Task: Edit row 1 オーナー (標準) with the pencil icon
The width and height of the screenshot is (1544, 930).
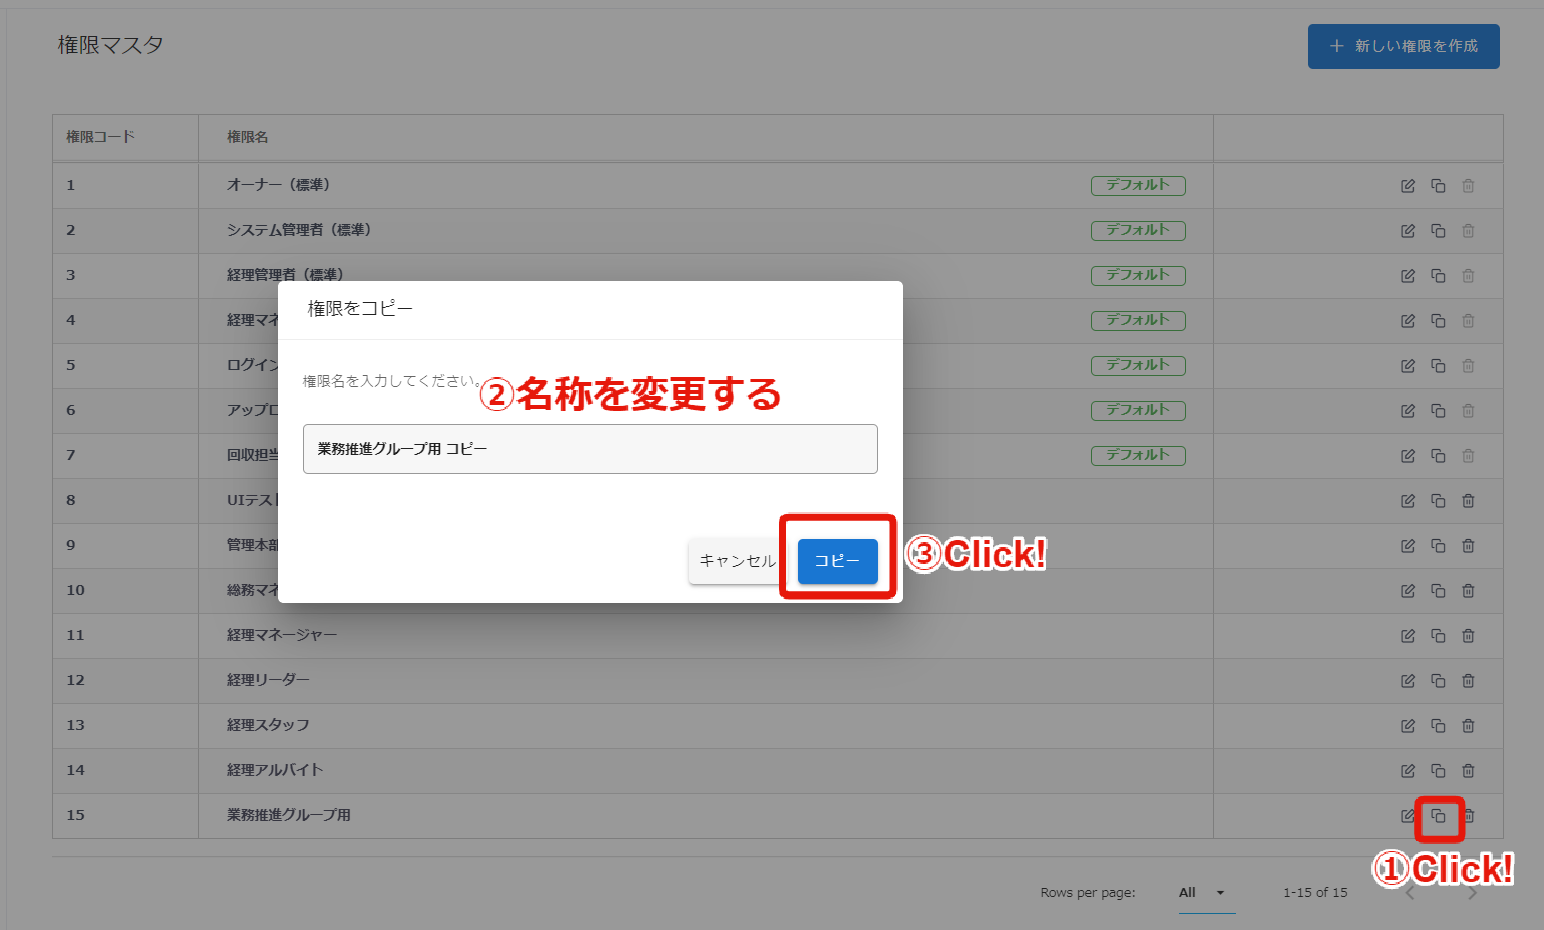Action: point(1408,186)
